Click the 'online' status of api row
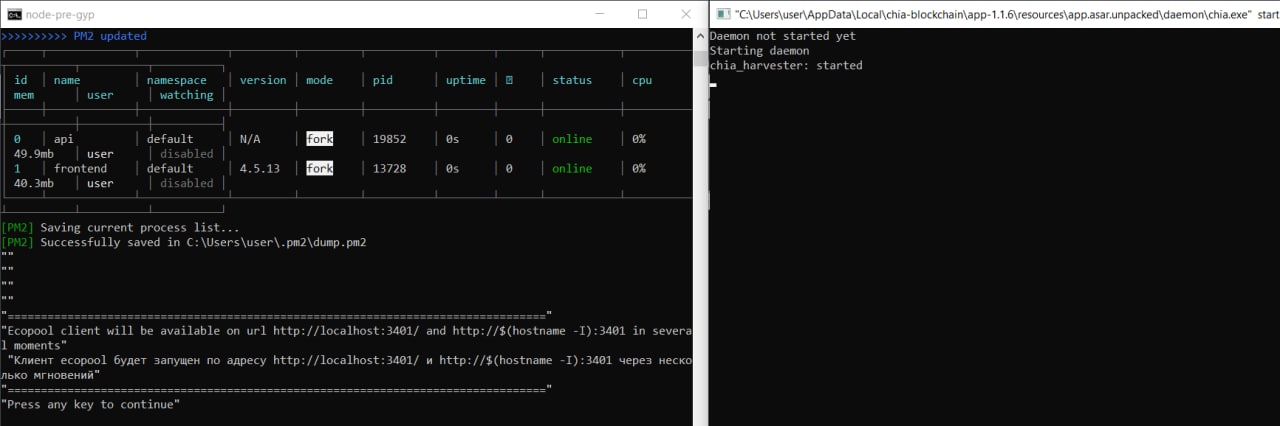The height and width of the screenshot is (426, 1280). [x=572, y=139]
